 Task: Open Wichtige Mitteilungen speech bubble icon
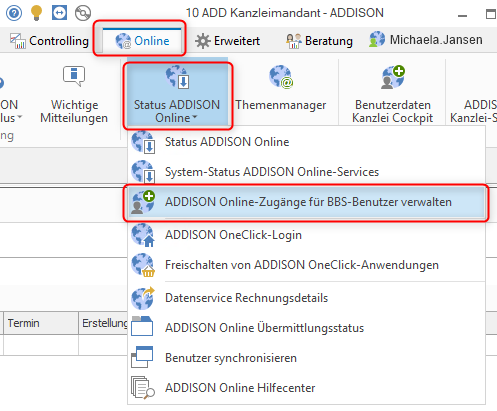[74, 76]
